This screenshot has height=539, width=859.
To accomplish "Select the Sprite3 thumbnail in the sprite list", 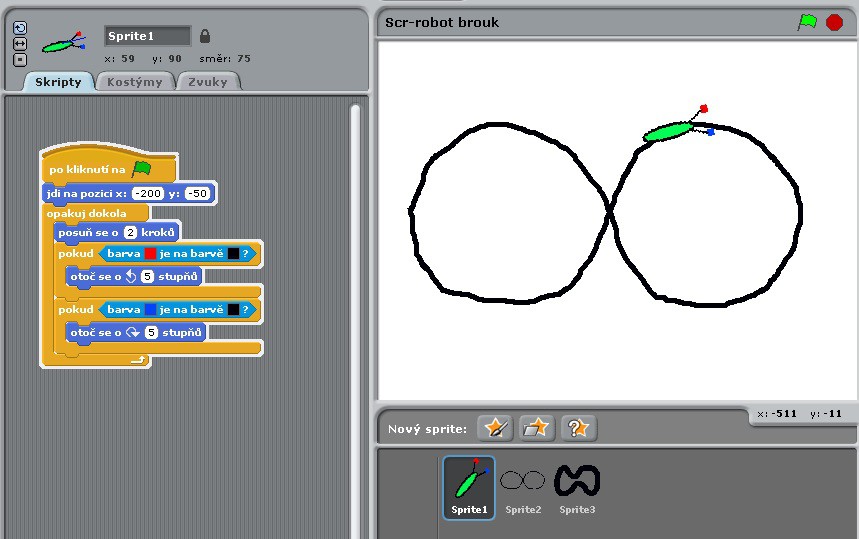I will [577, 487].
